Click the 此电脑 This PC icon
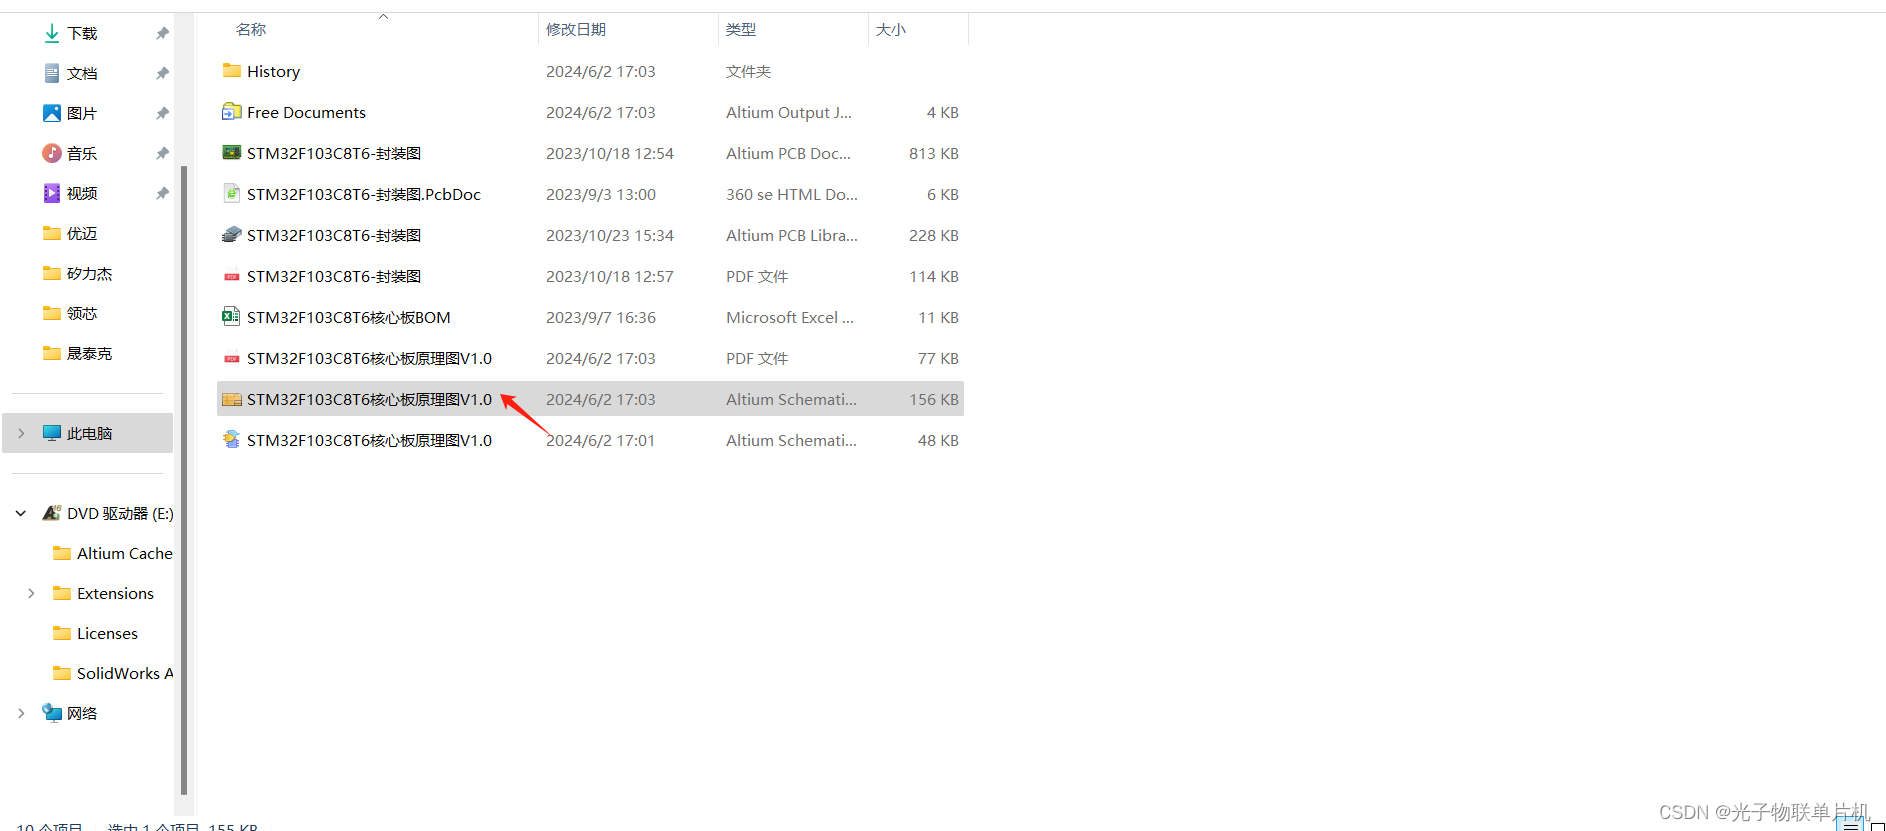1886x831 pixels. coord(52,433)
